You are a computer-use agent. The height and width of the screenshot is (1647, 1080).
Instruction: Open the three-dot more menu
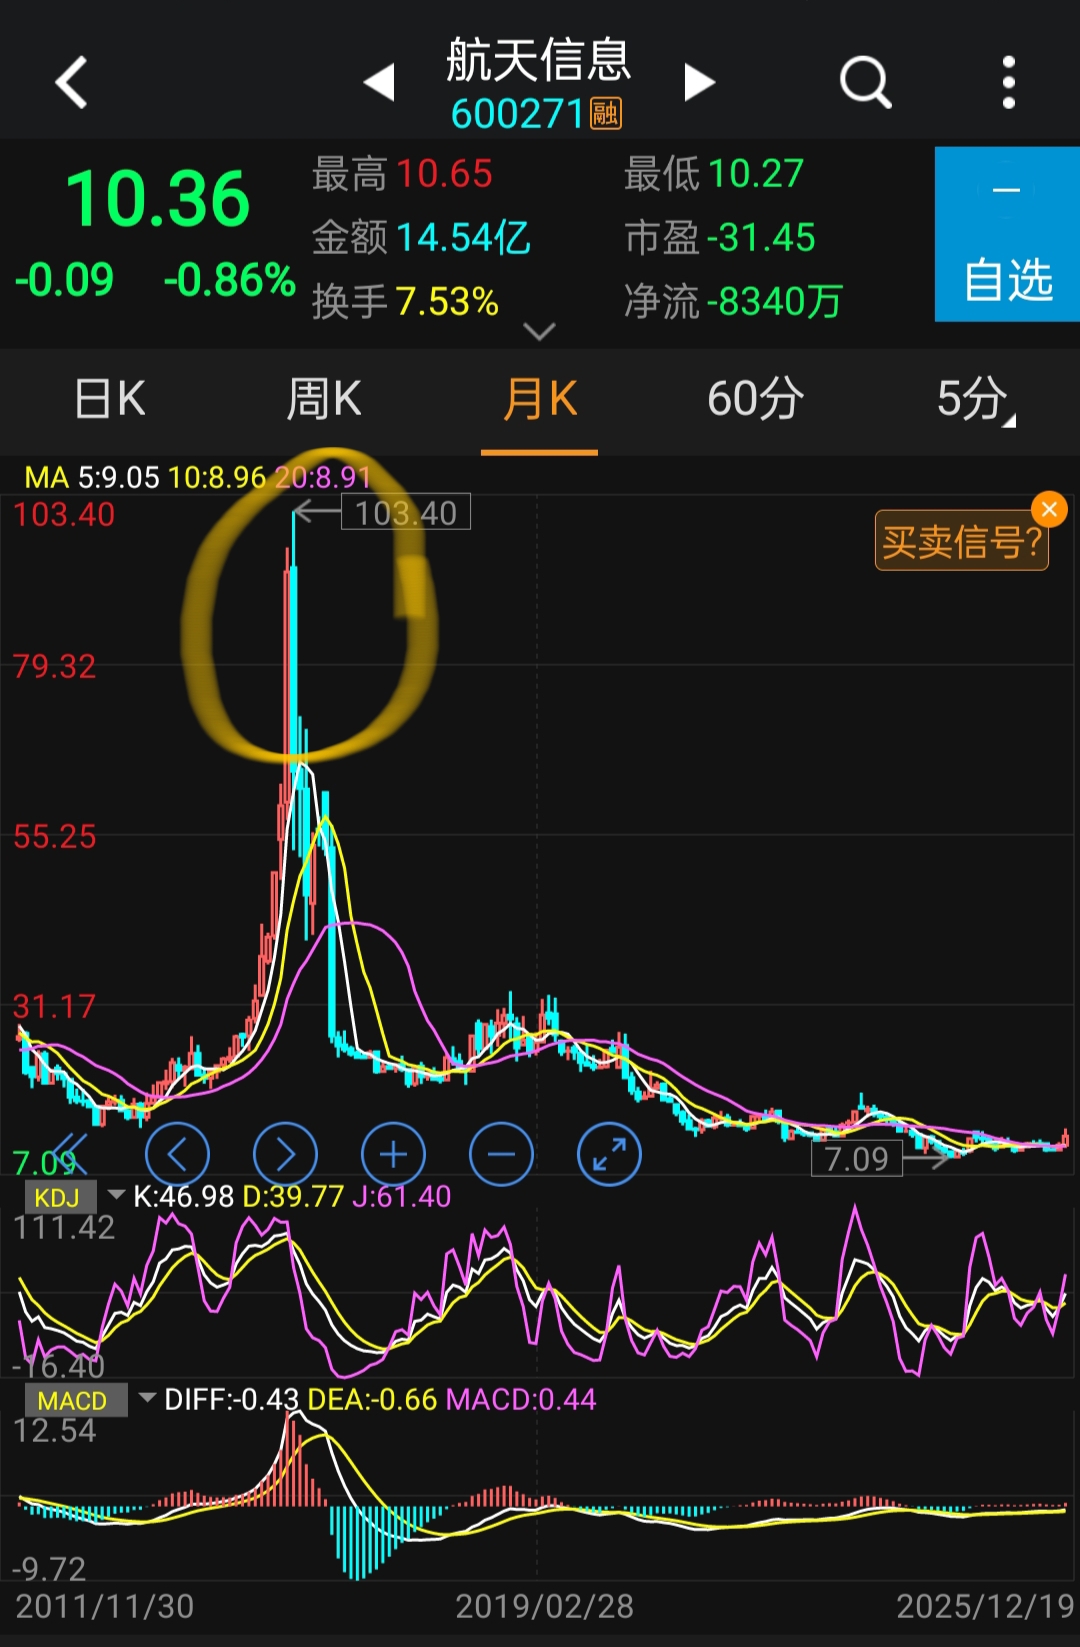[1008, 82]
